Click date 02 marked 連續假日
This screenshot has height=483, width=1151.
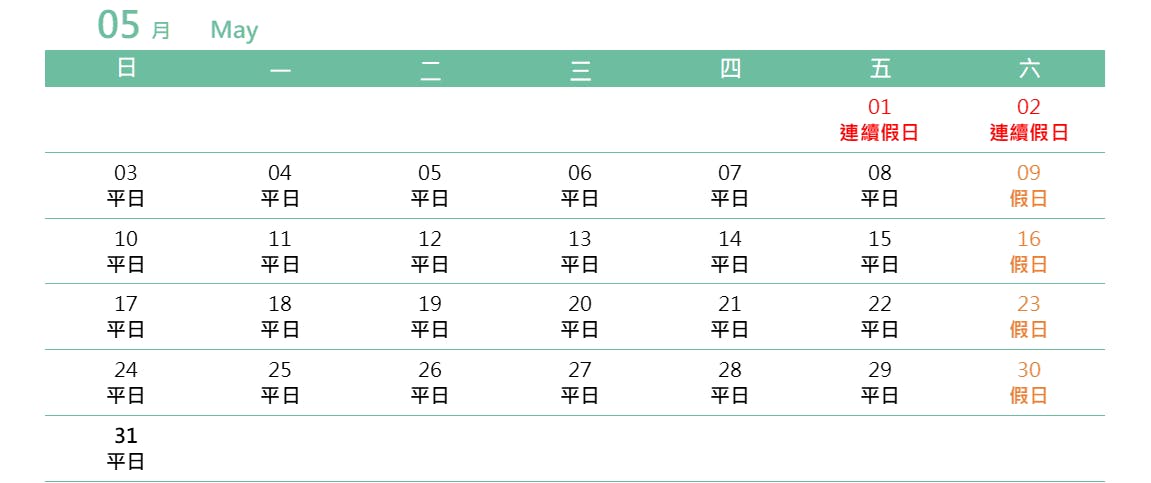click(1029, 119)
